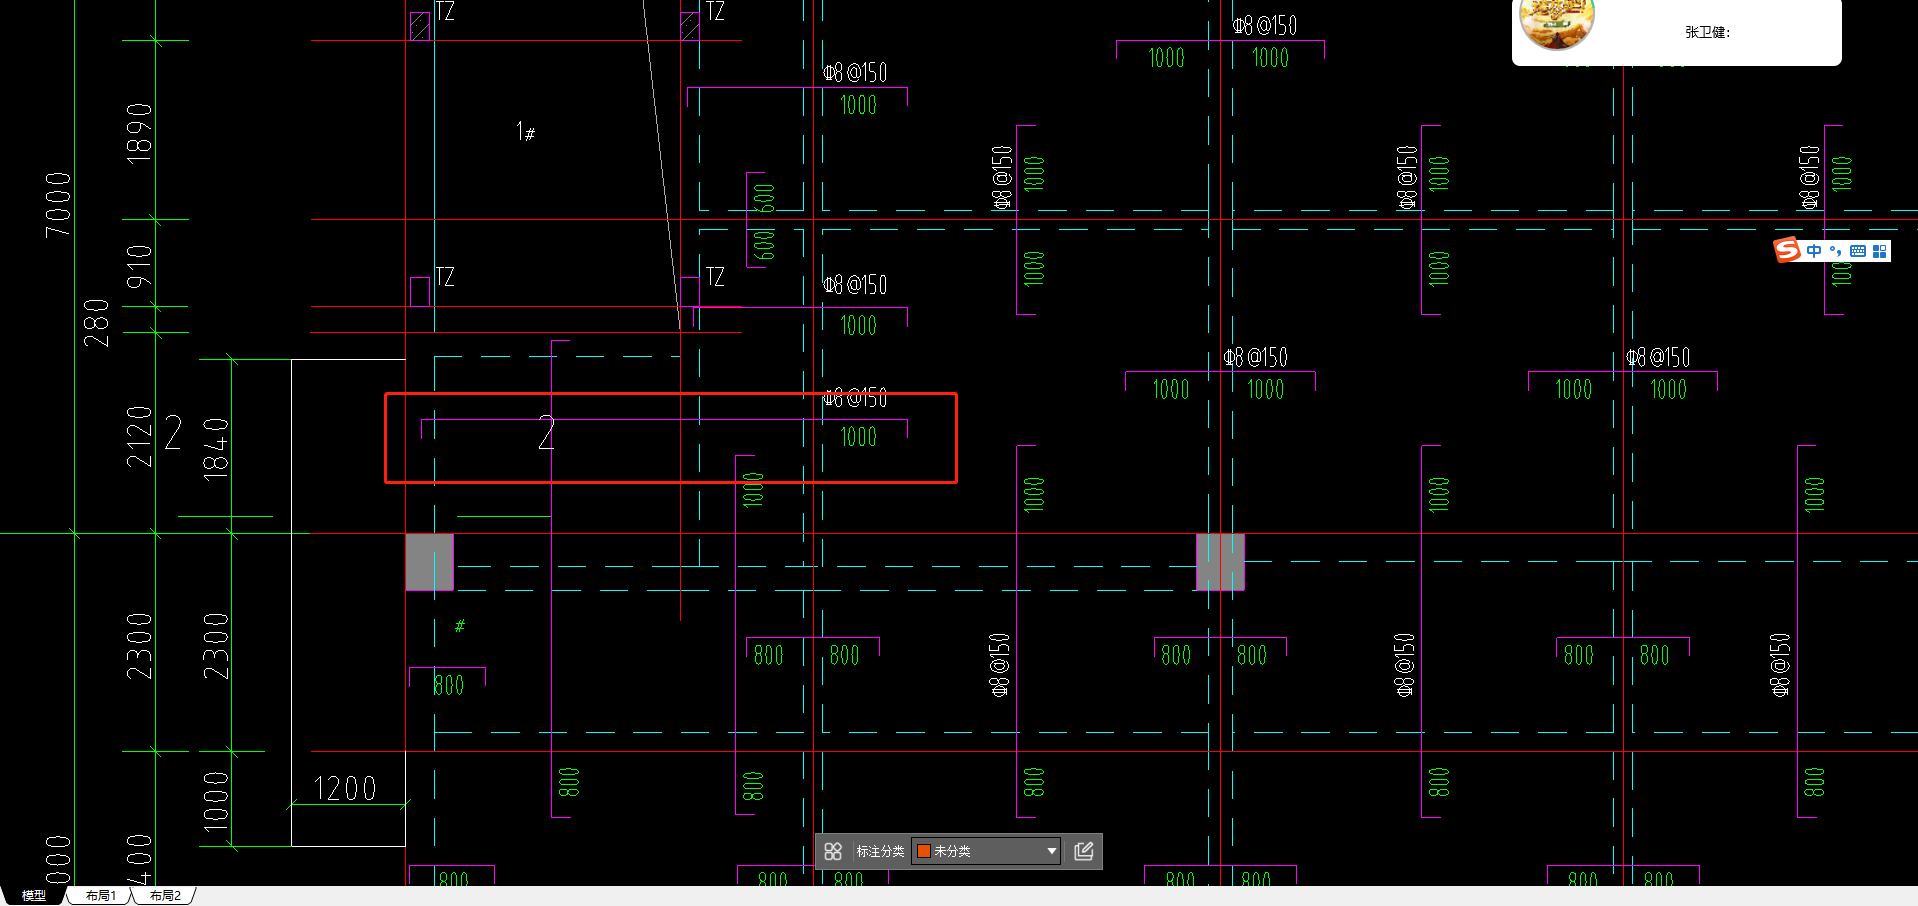The height and width of the screenshot is (906, 1918).
Task: Select the 2120 dimension text
Action: (139, 437)
